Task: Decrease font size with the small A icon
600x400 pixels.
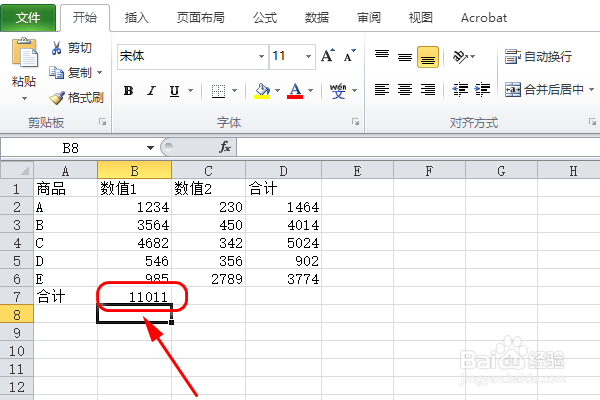Action: click(349, 56)
